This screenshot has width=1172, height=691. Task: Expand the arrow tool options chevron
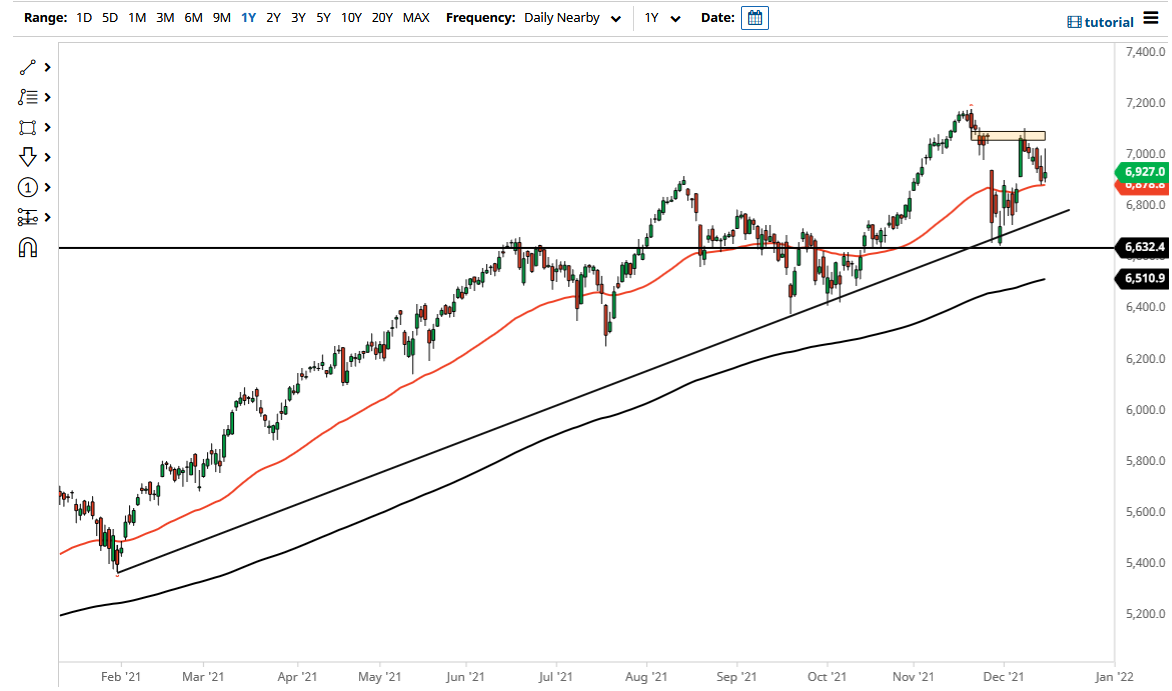pyautogui.click(x=47, y=157)
